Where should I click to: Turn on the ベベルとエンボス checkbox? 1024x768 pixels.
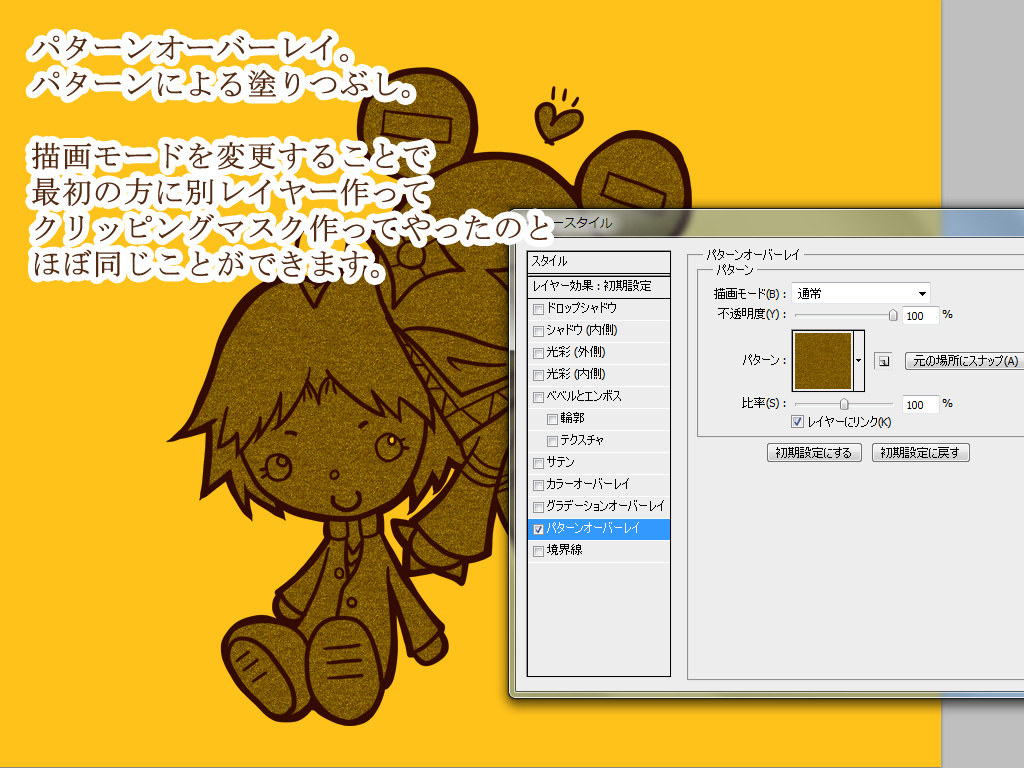tap(539, 397)
